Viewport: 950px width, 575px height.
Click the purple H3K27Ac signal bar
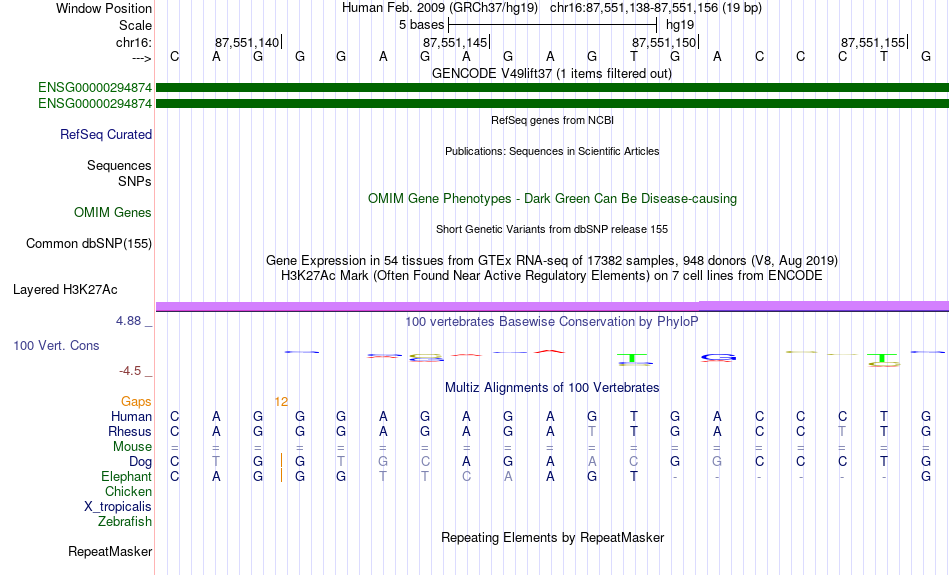pos(552,306)
